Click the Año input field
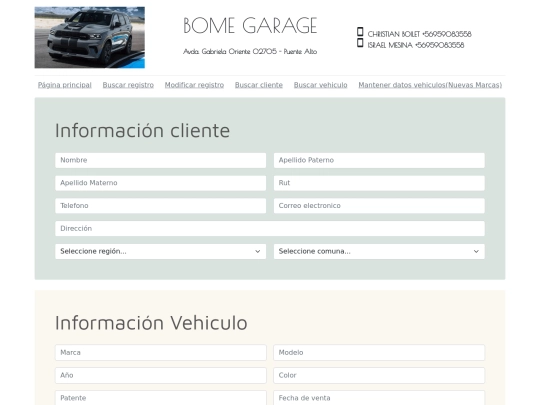Screen dimensions: 540x405 [x=160, y=375]
